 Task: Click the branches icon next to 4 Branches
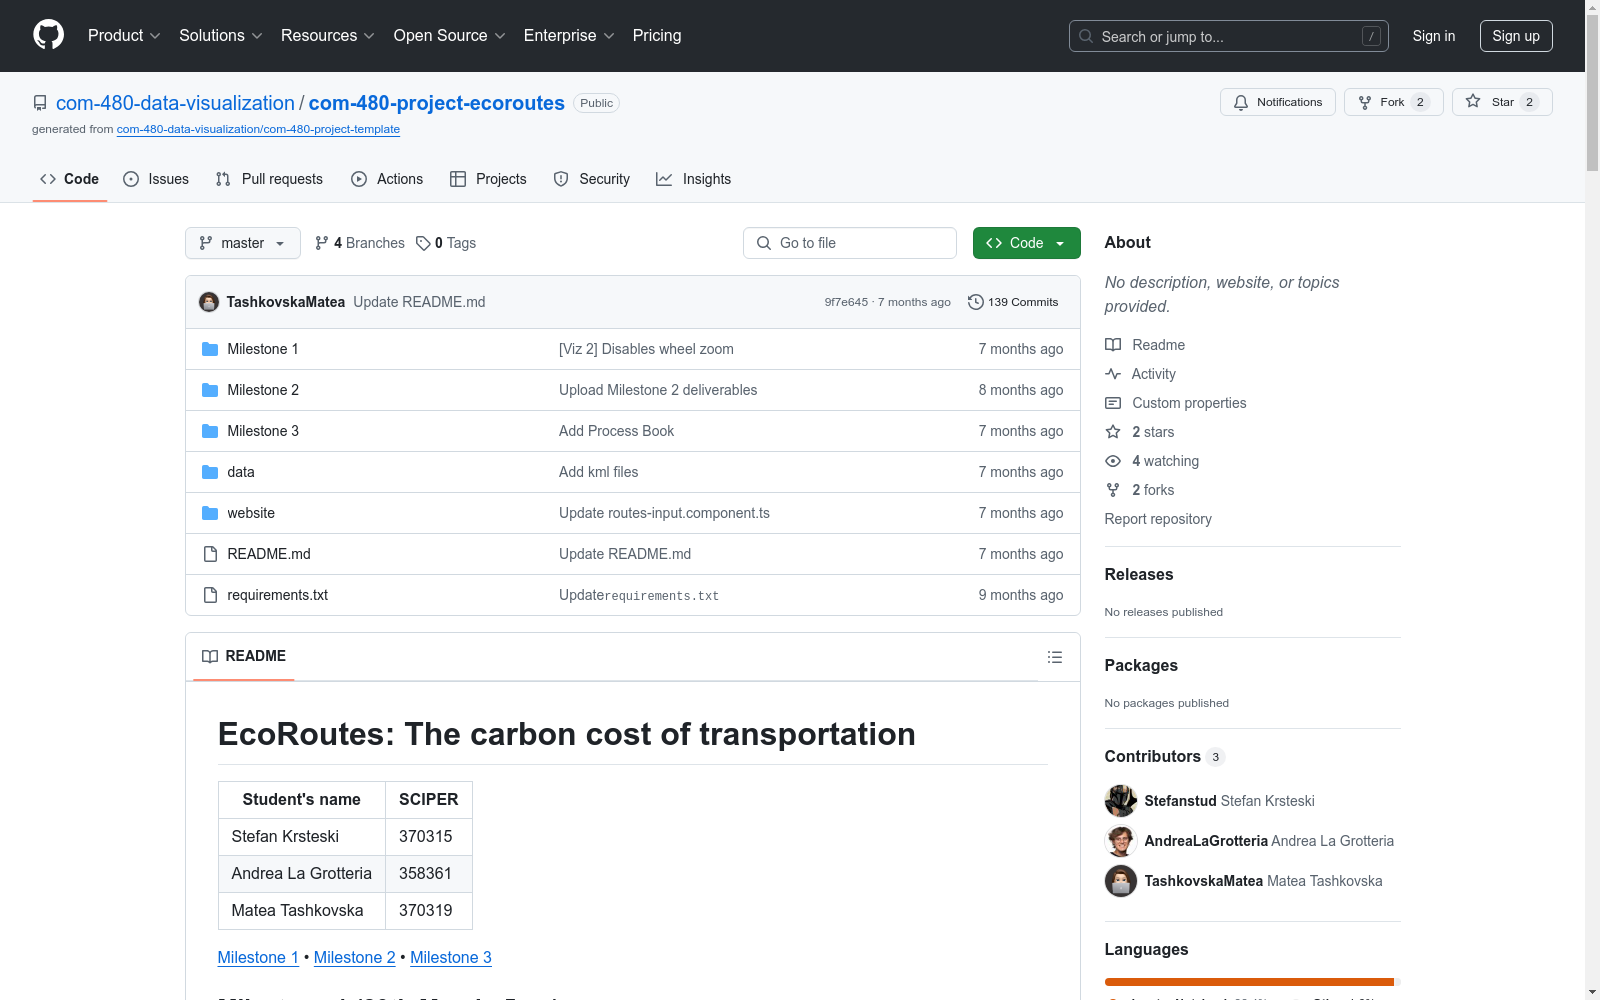(322, 243)
